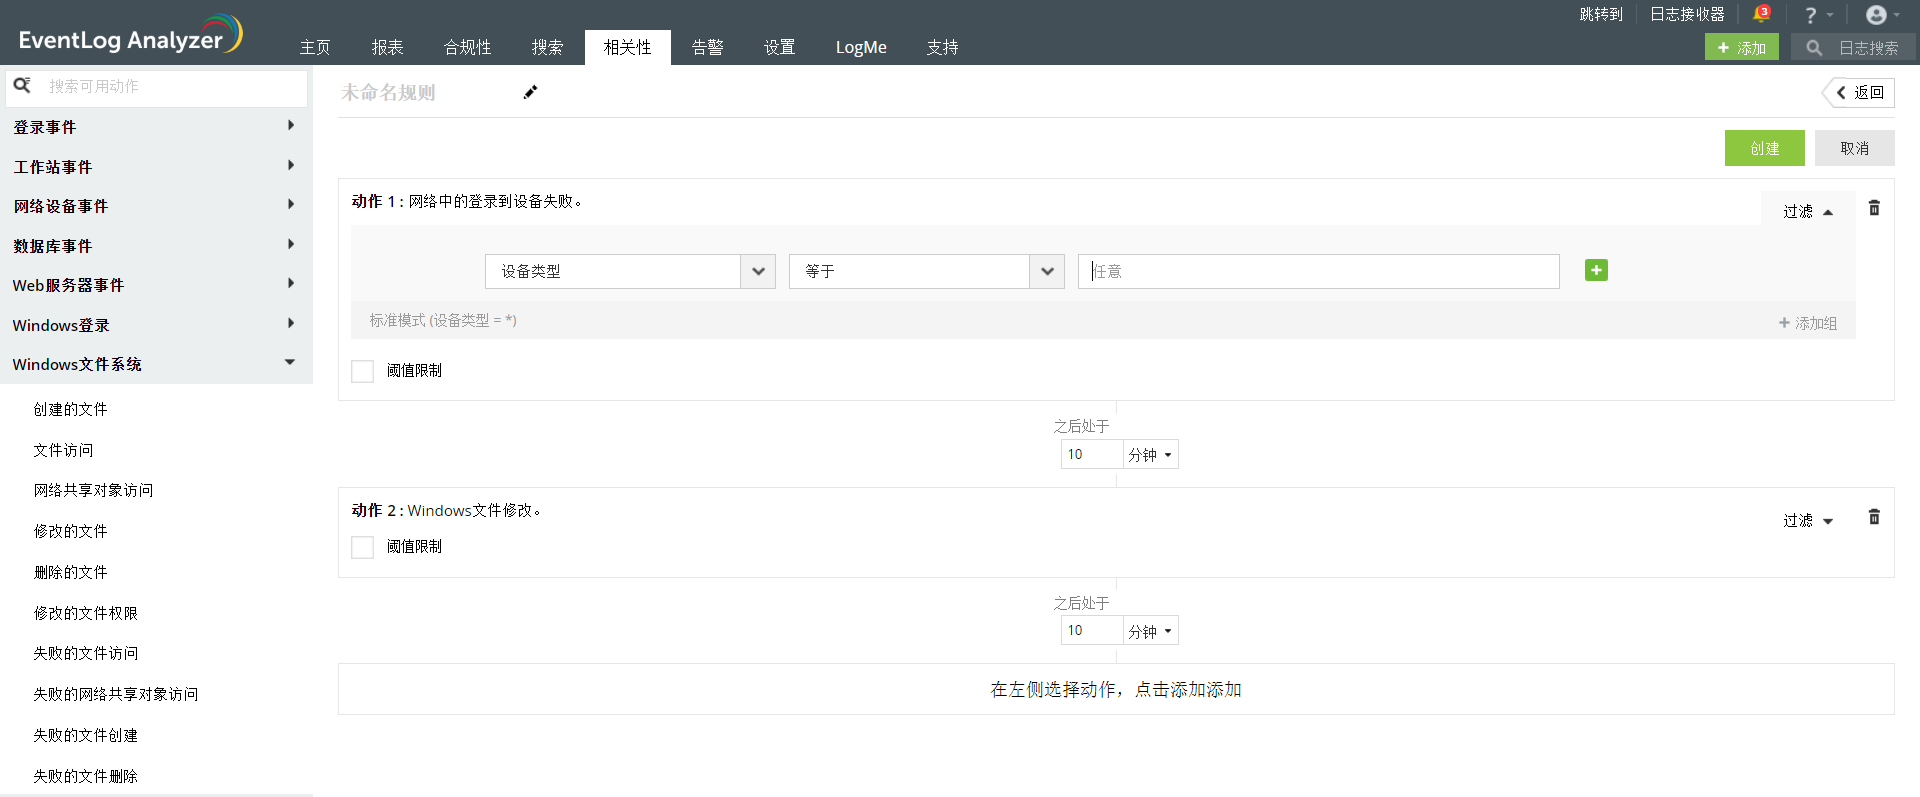This screenshot has height=797, width=1920.
Task: Select the 相关性 tab
Action: 628,47
